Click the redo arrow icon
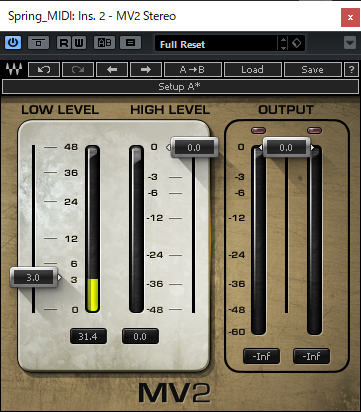Image resolution: width=361 pixels, height=412 pixels. pos(78,70)
